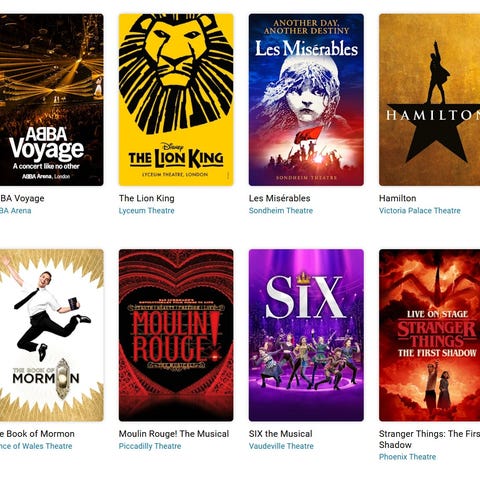Click the title text The Lion King
Viewport: 480px width, 480px height.
point(147,198)
